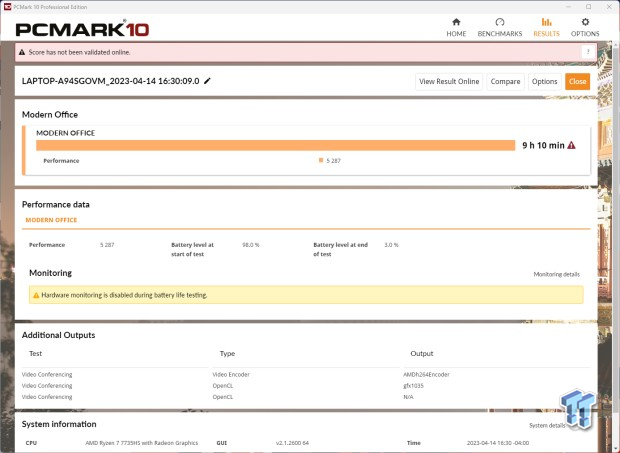Screen dimensions: 620x453
Task: Click the warning icon in the validation banner
Action: 22,52
